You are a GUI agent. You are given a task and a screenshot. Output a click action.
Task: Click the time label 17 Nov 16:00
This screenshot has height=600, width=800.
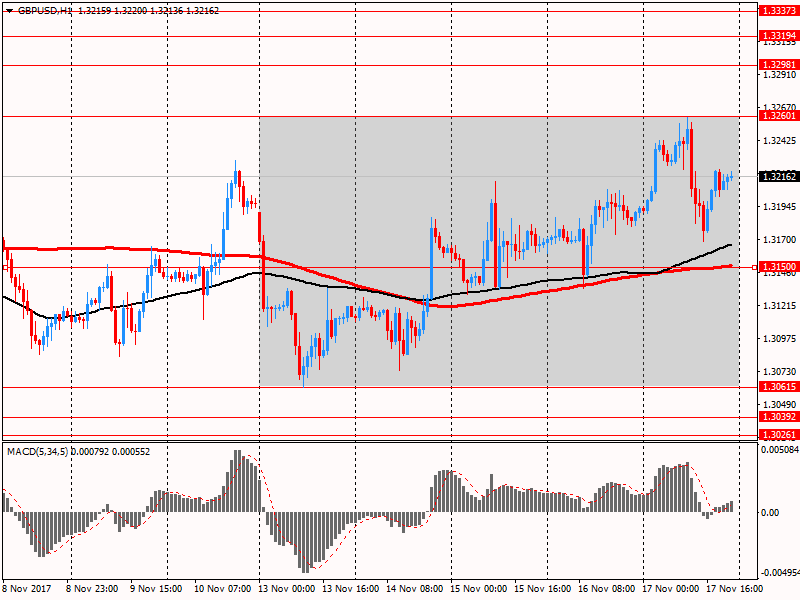[x=735, y=588]
